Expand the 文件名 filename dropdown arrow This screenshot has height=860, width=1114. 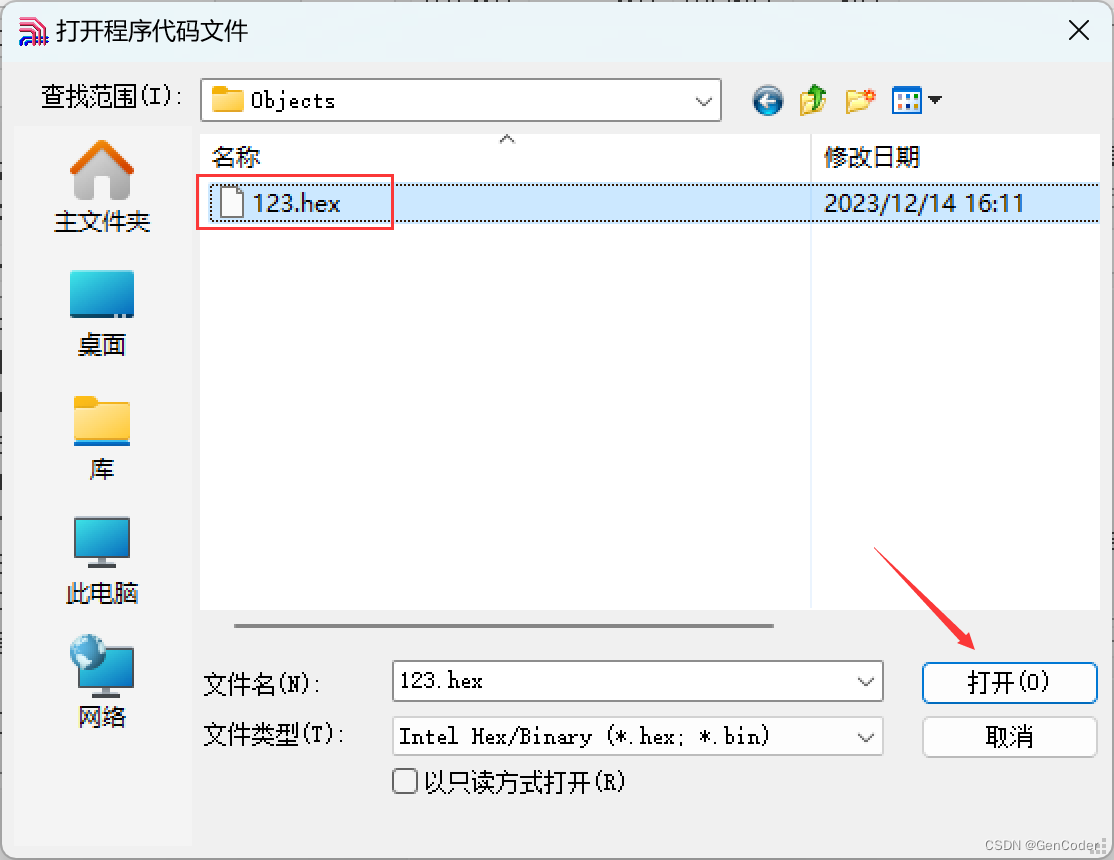[865, 682]
